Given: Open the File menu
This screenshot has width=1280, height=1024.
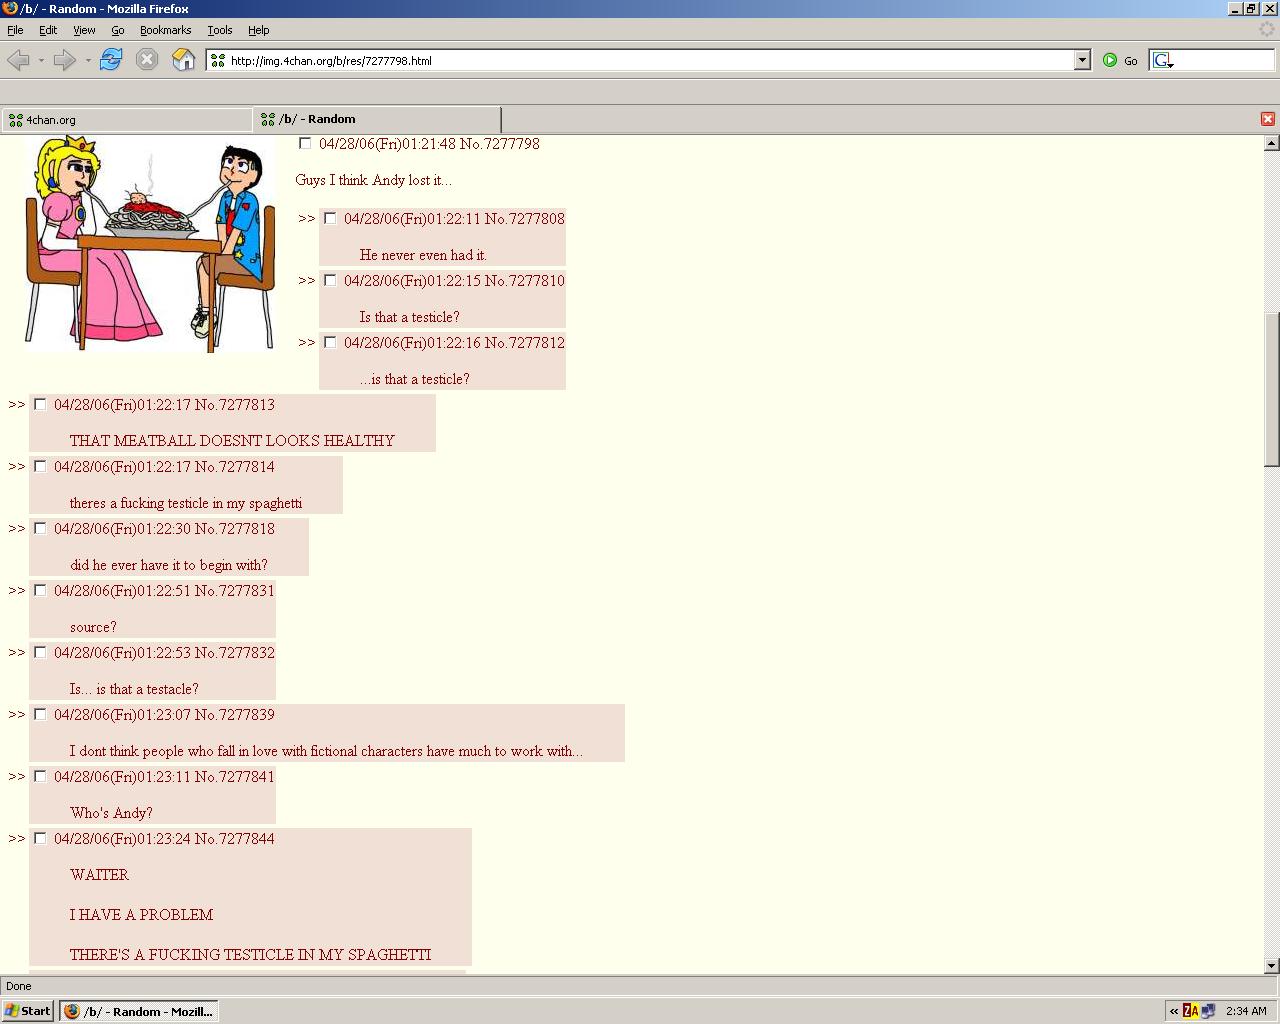Looking at the screenshot, I should pos(15,30).
